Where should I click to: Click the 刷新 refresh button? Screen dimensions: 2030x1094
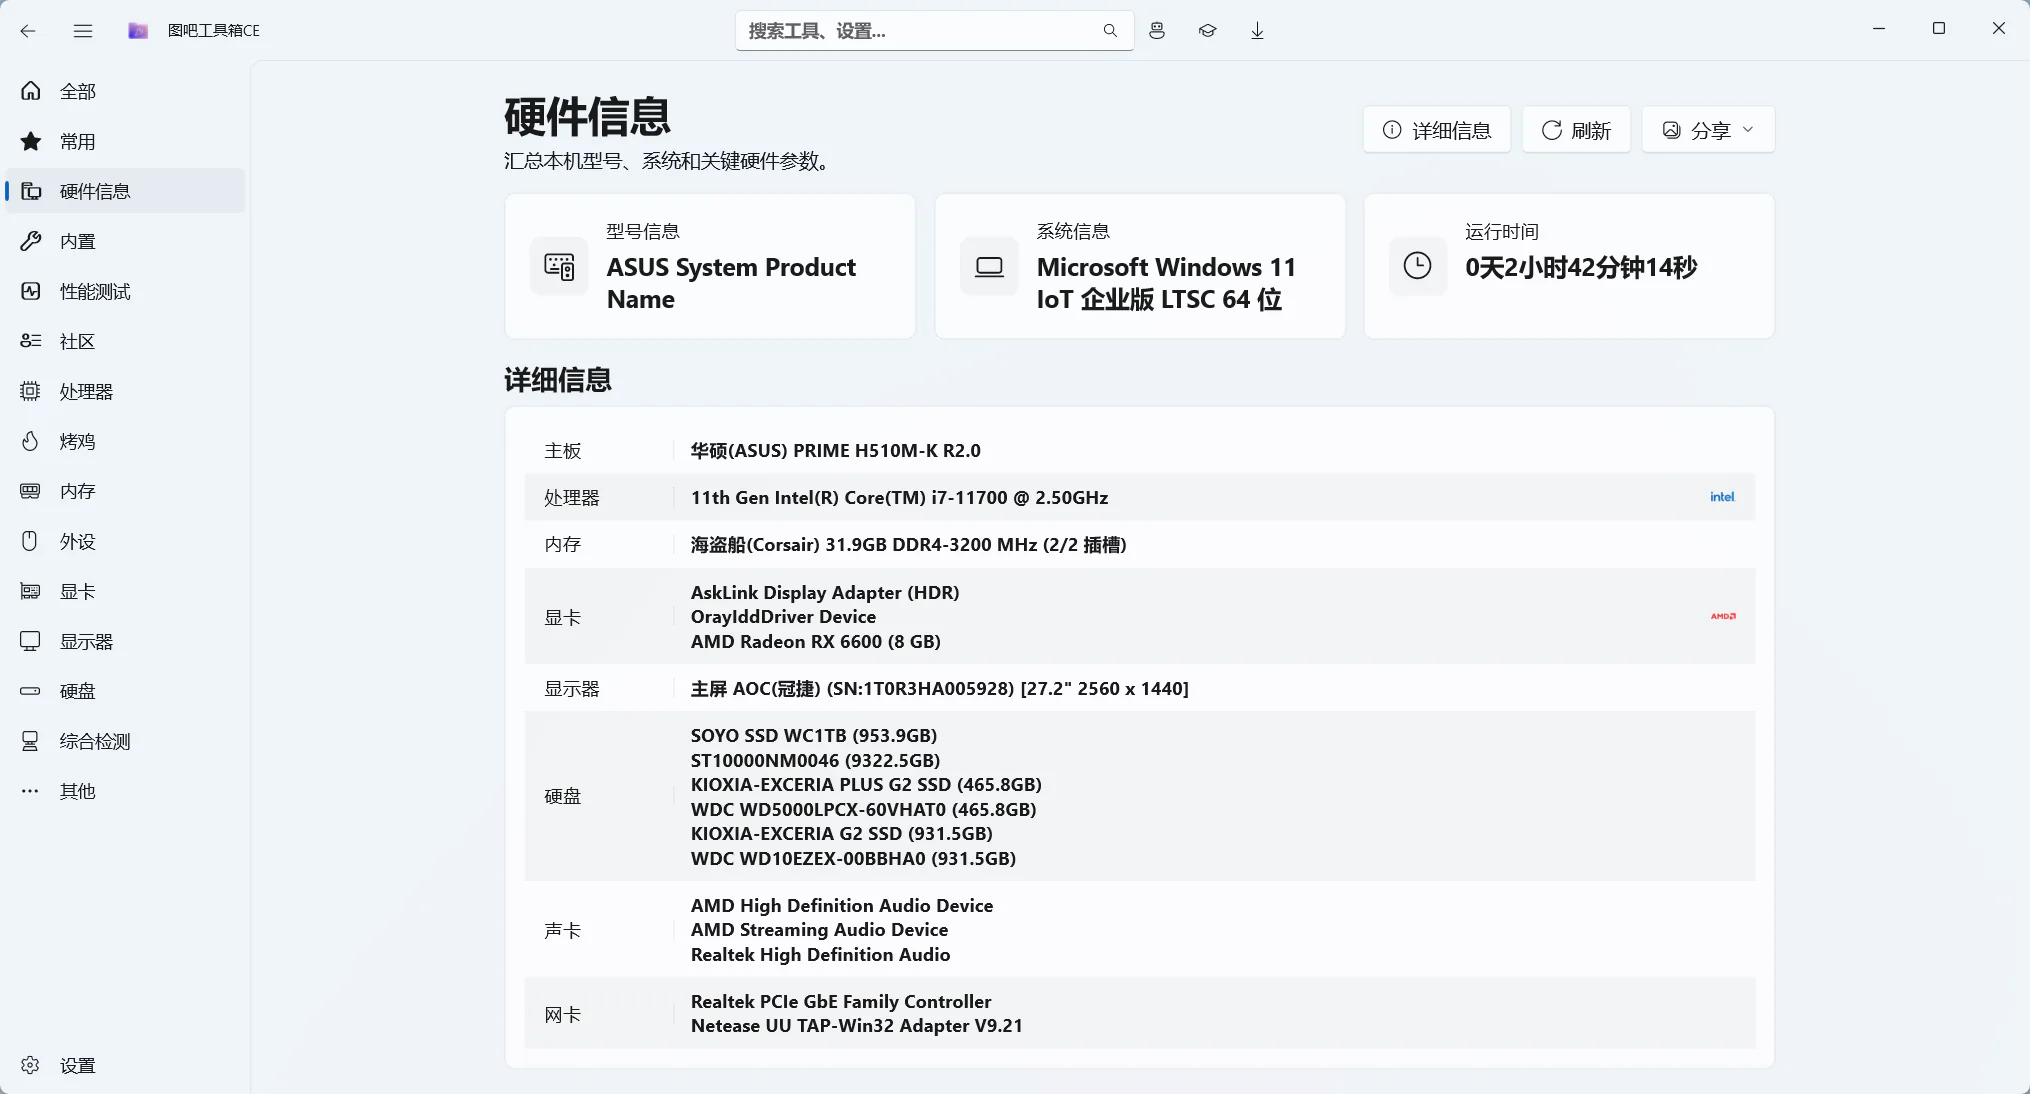pyautogui.click(x=1576, y=130)
